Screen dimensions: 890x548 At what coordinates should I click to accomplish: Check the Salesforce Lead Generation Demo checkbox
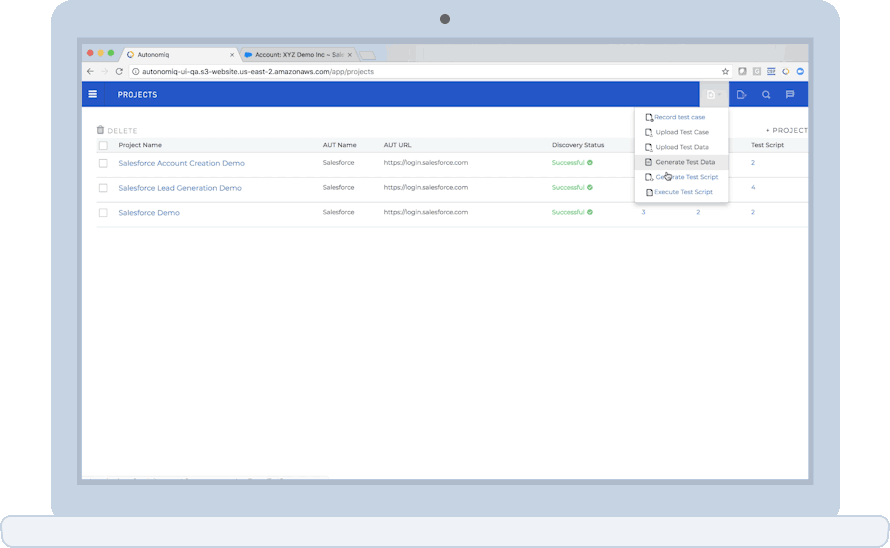click(103, 188)
